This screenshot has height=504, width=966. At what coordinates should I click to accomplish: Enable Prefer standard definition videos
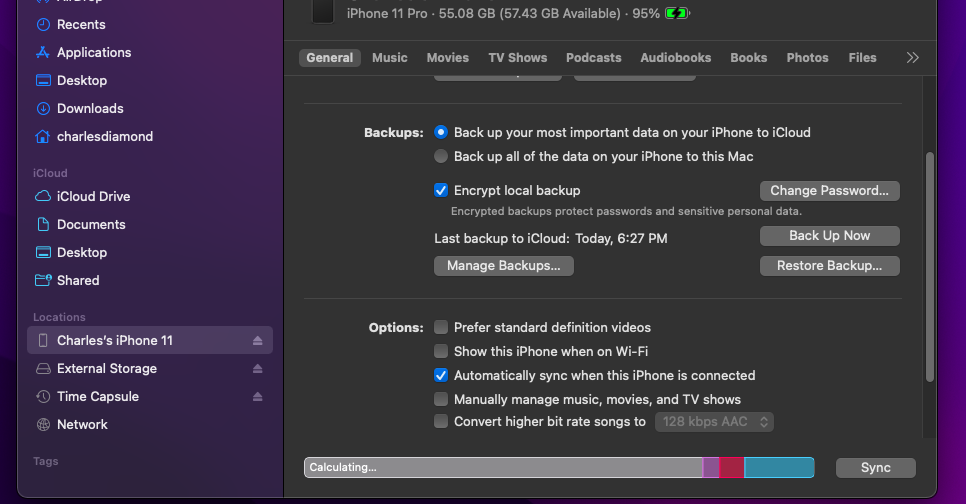(441, 328)
